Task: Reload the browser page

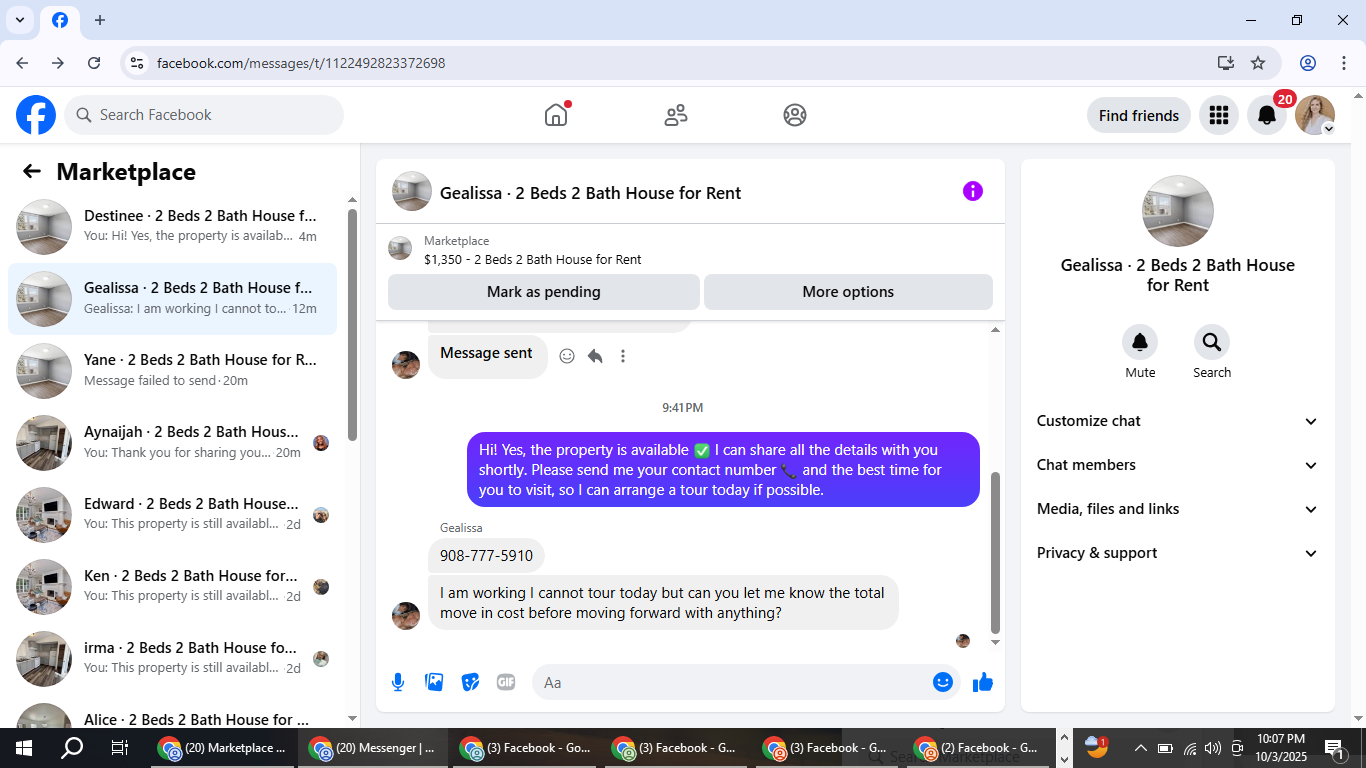Action: pyautogui.click(x=94, y=63)
